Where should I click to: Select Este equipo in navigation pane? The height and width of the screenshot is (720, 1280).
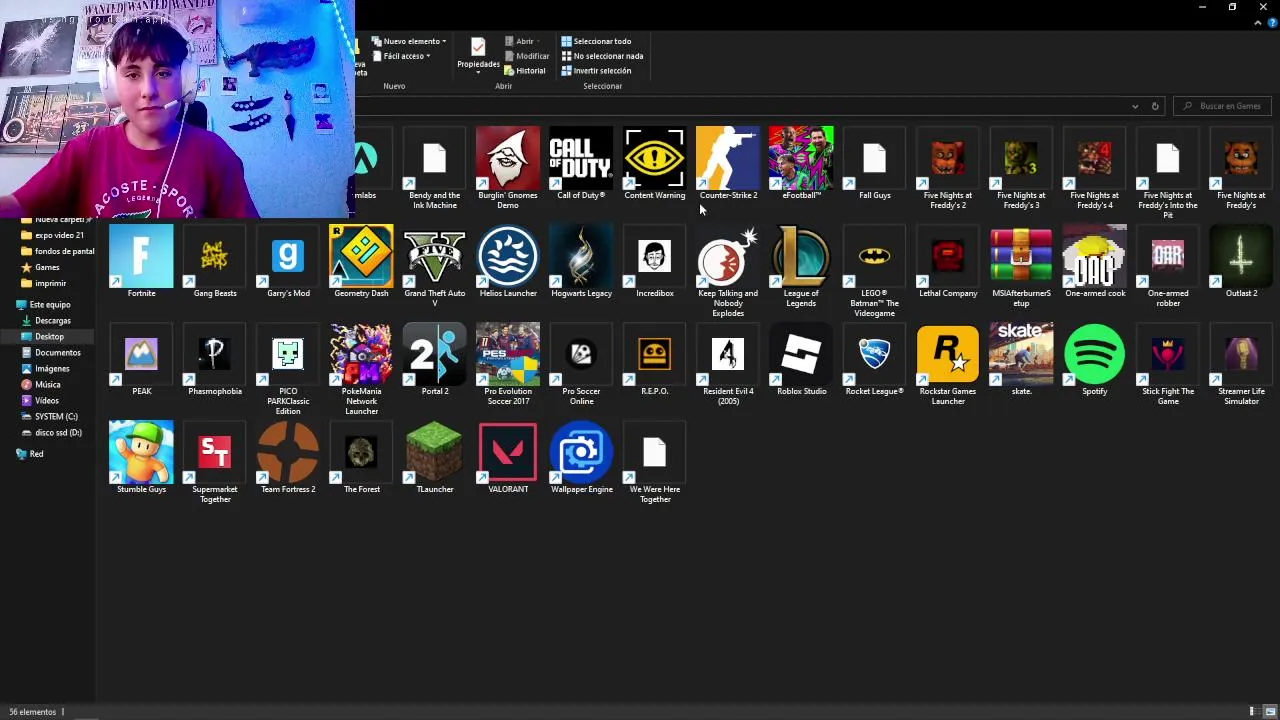(x=43, y=304)
